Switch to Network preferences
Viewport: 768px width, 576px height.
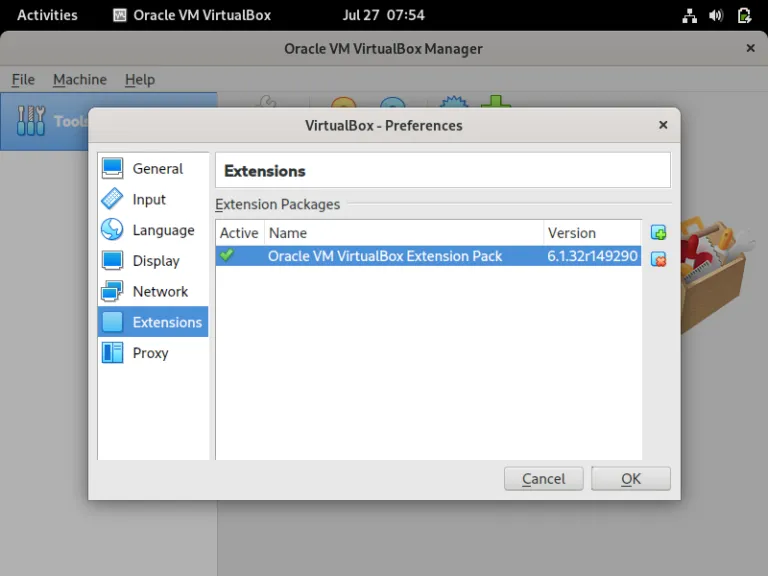pyautogui.click(x=153, y=291)
